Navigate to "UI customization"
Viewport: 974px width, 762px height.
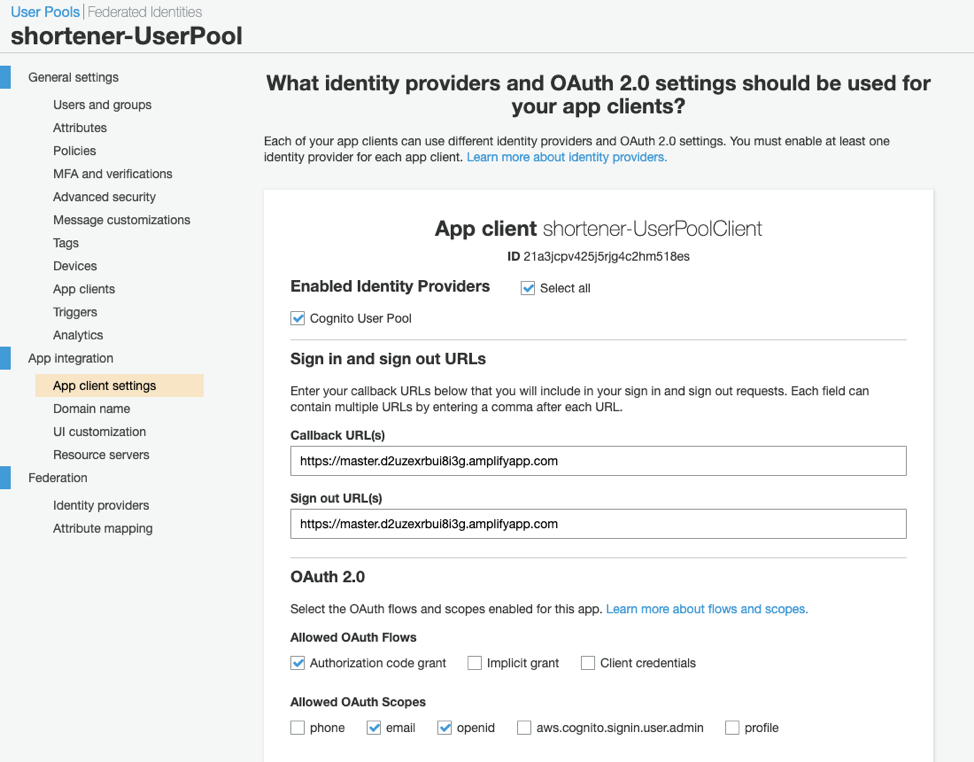coord(97,431)
